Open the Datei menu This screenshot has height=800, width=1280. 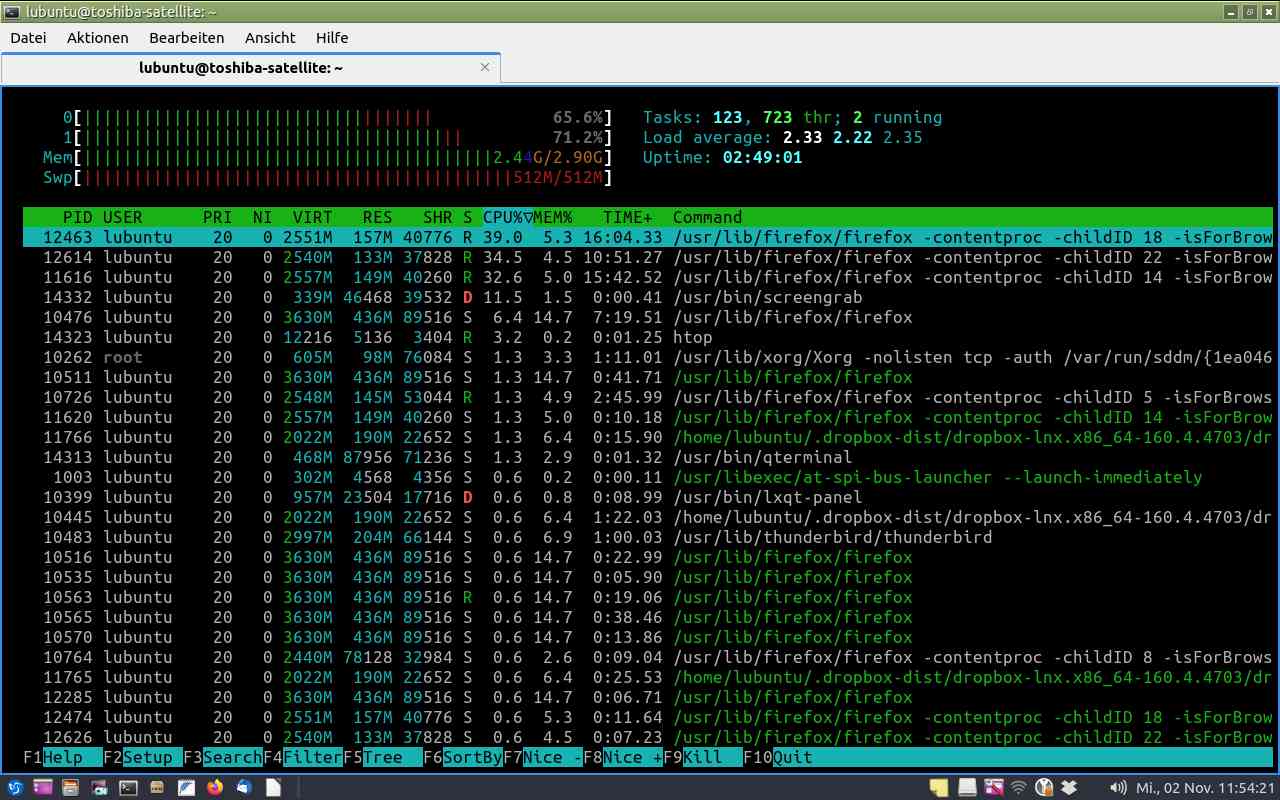[28, 38]
